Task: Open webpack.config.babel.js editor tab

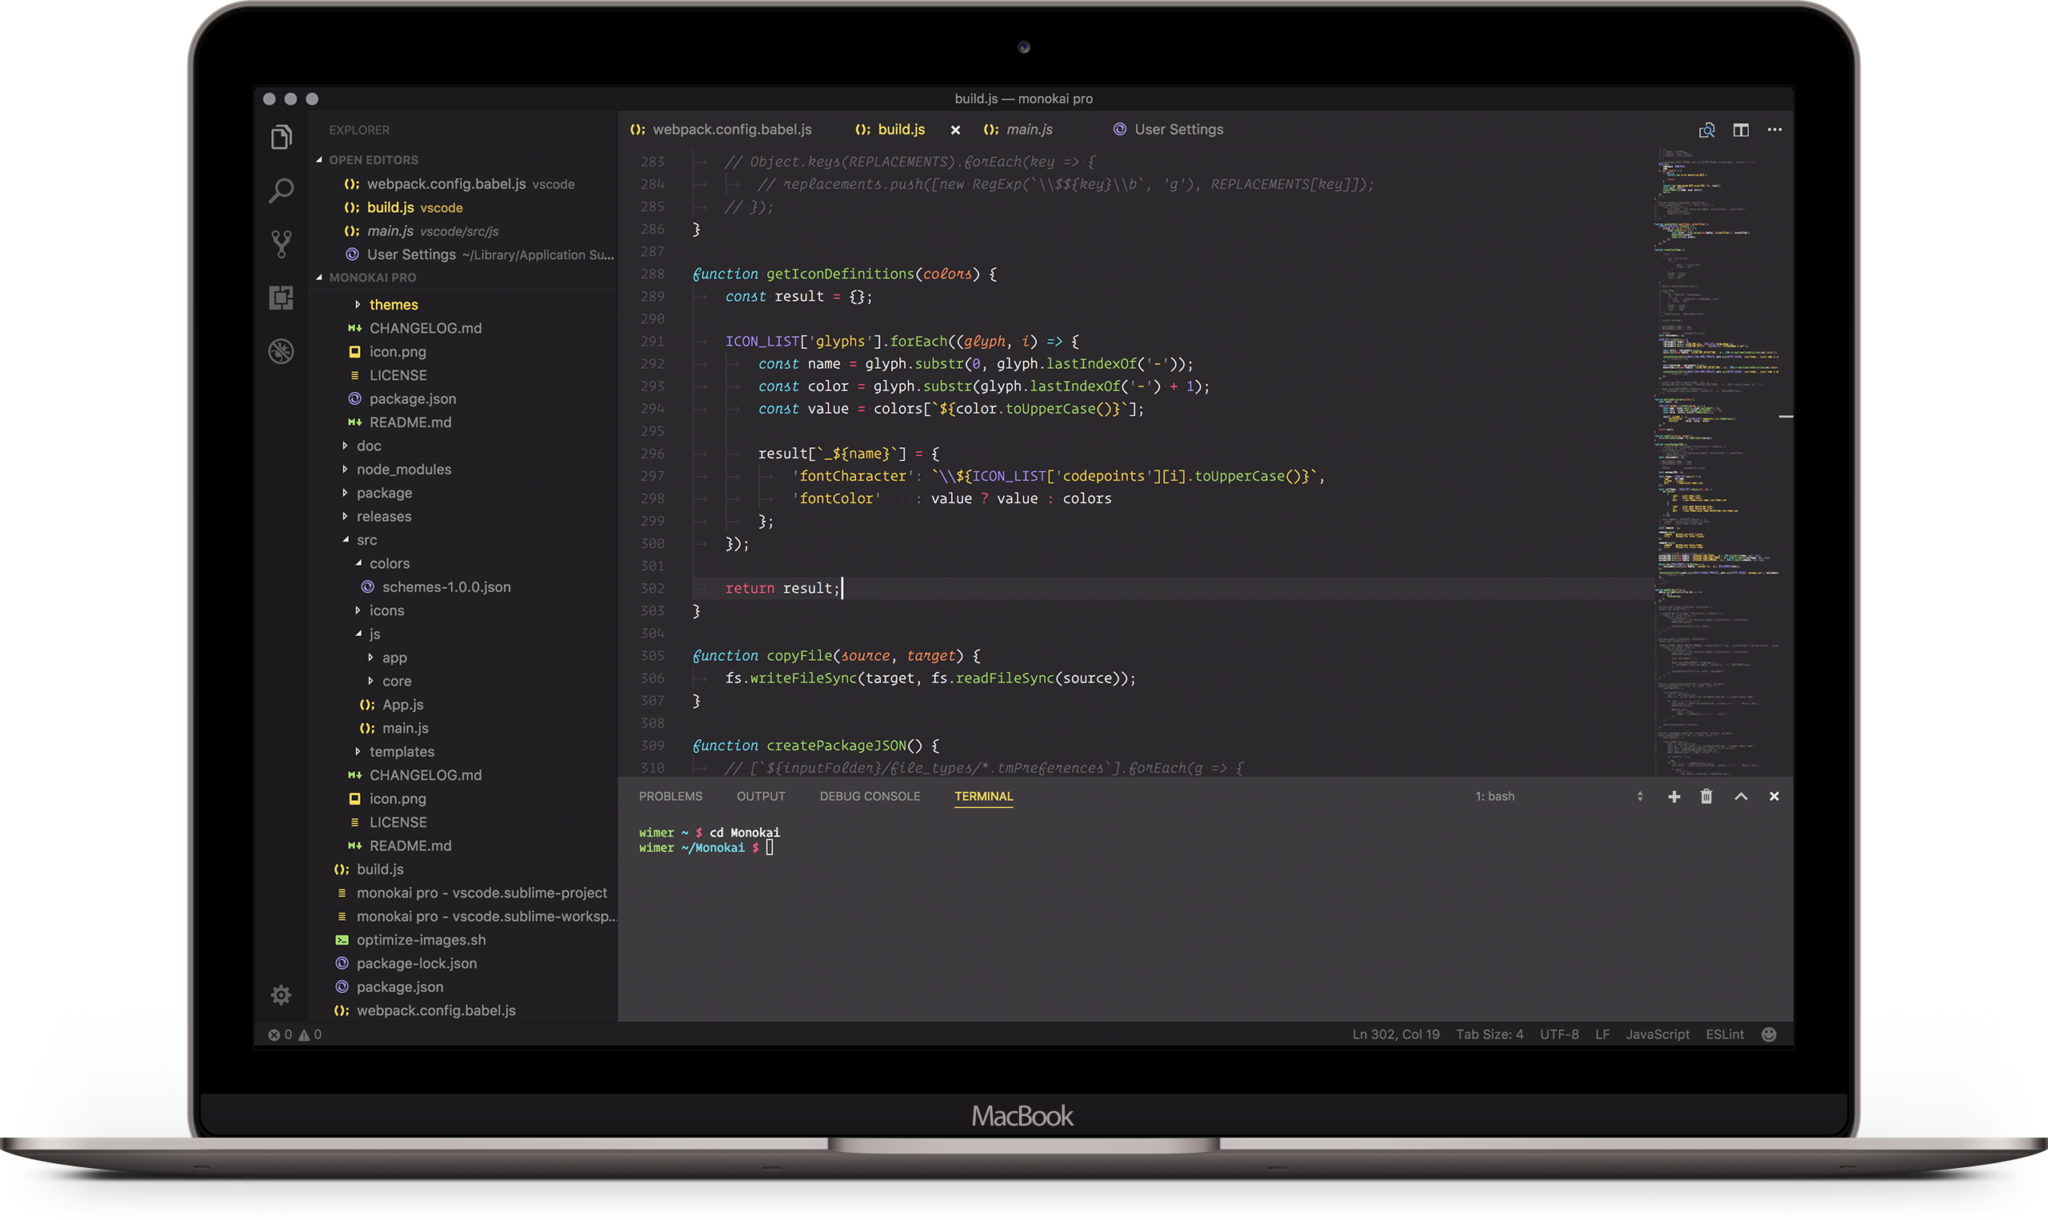Action: [x=729, y=129]
